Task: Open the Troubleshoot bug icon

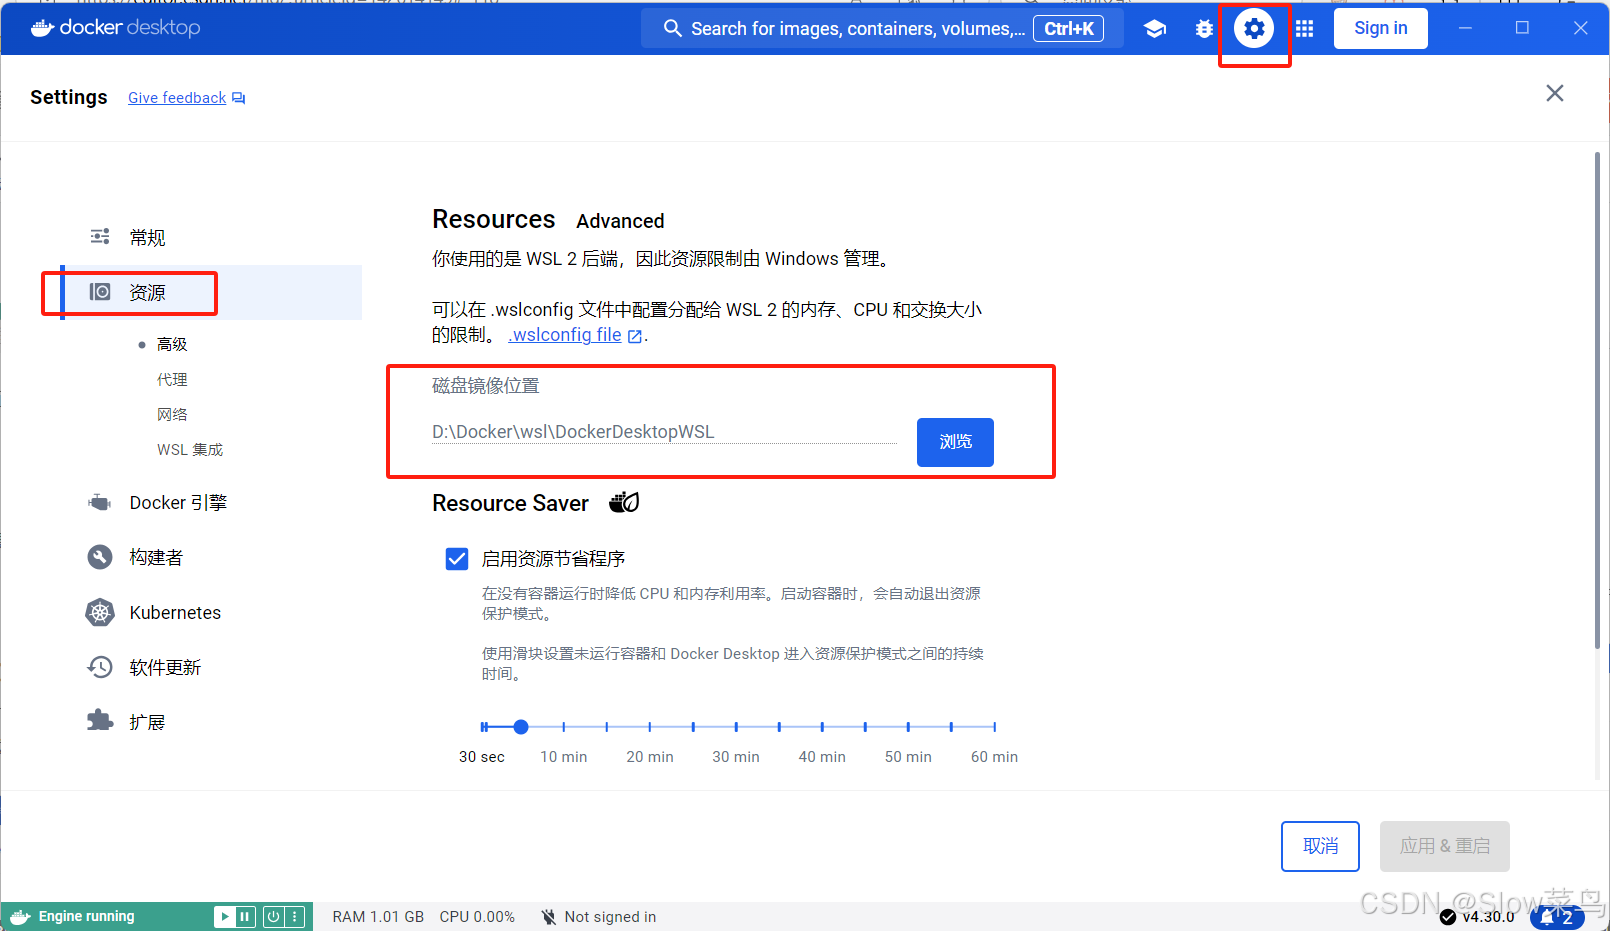Action: click(1204, 29)
